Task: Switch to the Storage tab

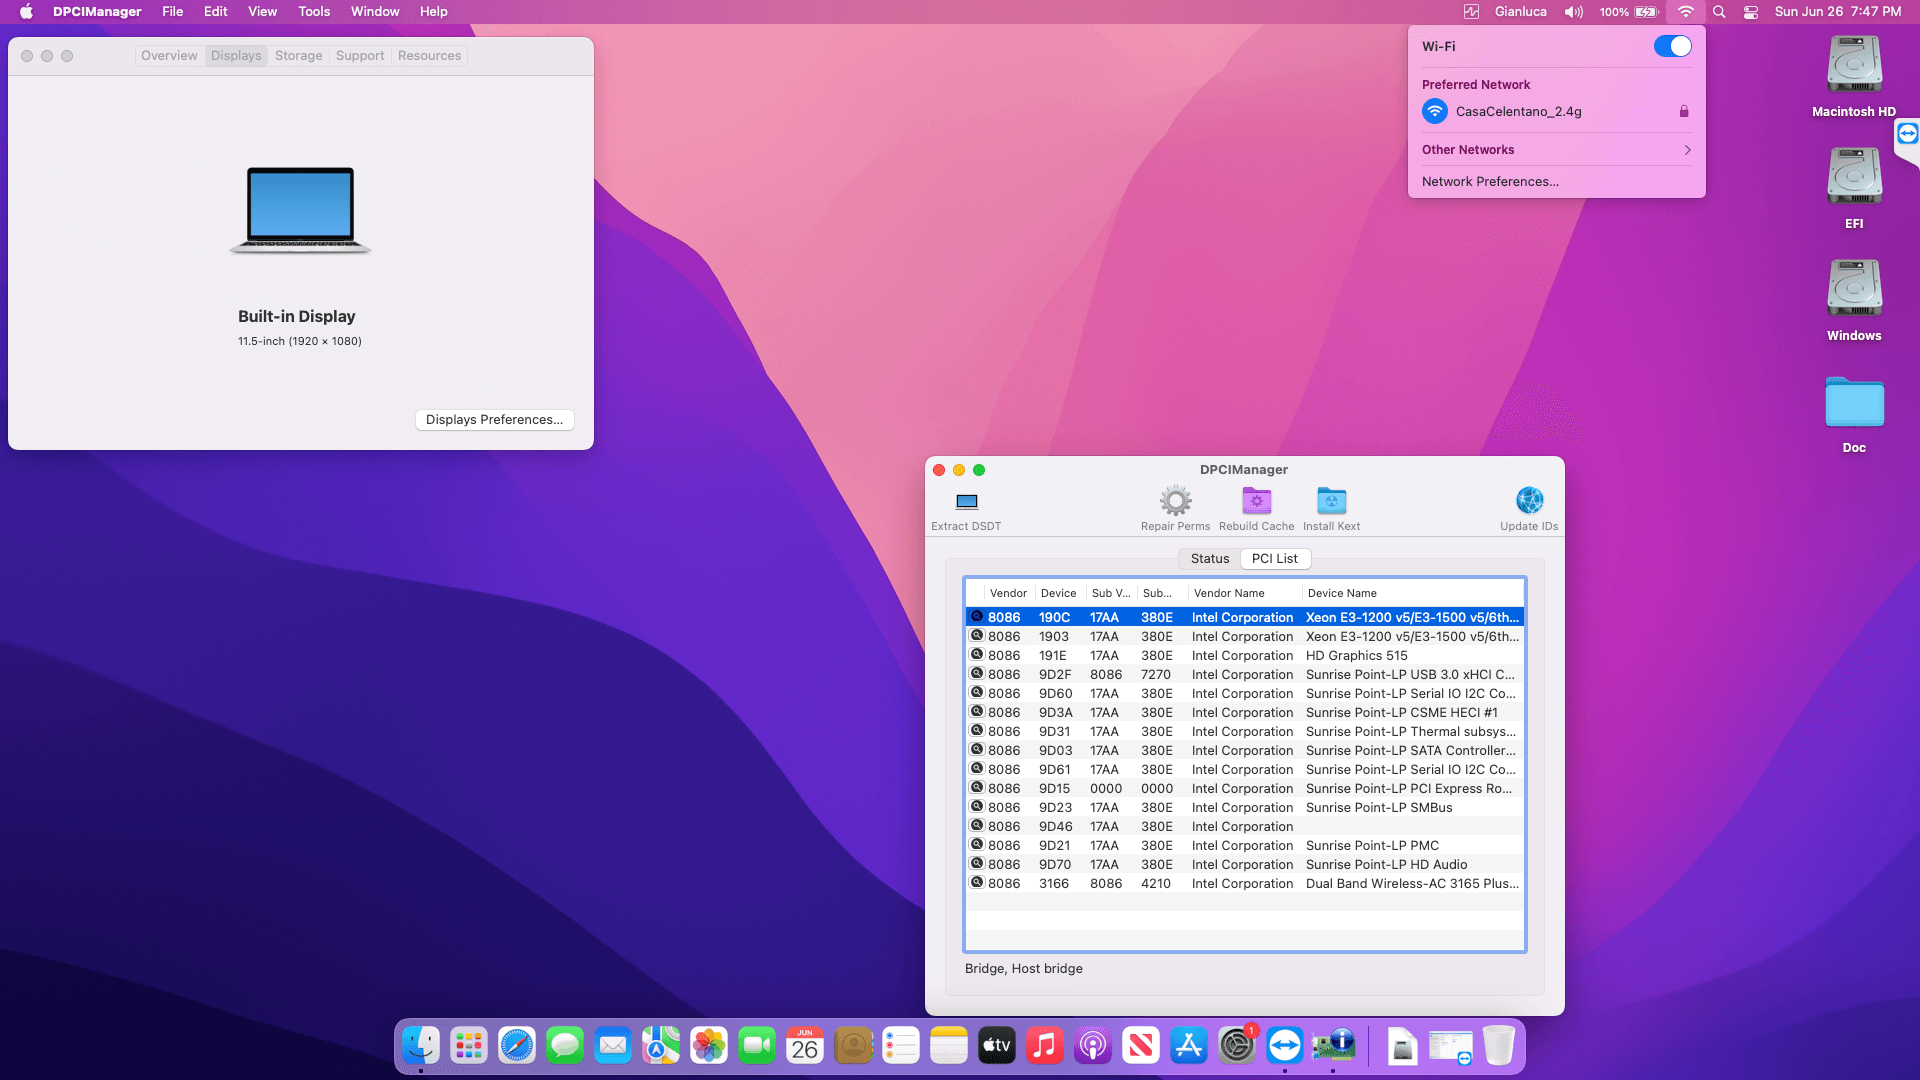Action: pos(299,56)
